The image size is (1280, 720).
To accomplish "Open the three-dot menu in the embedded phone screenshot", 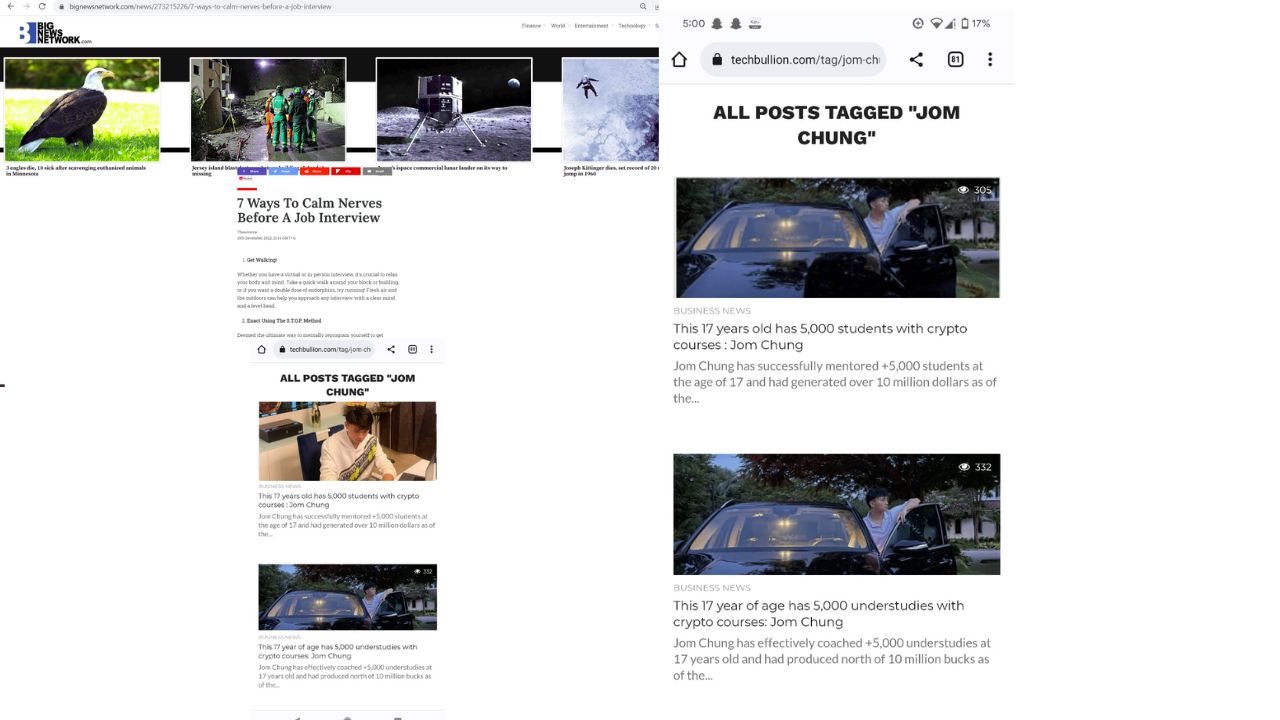I will coord(432,350).
